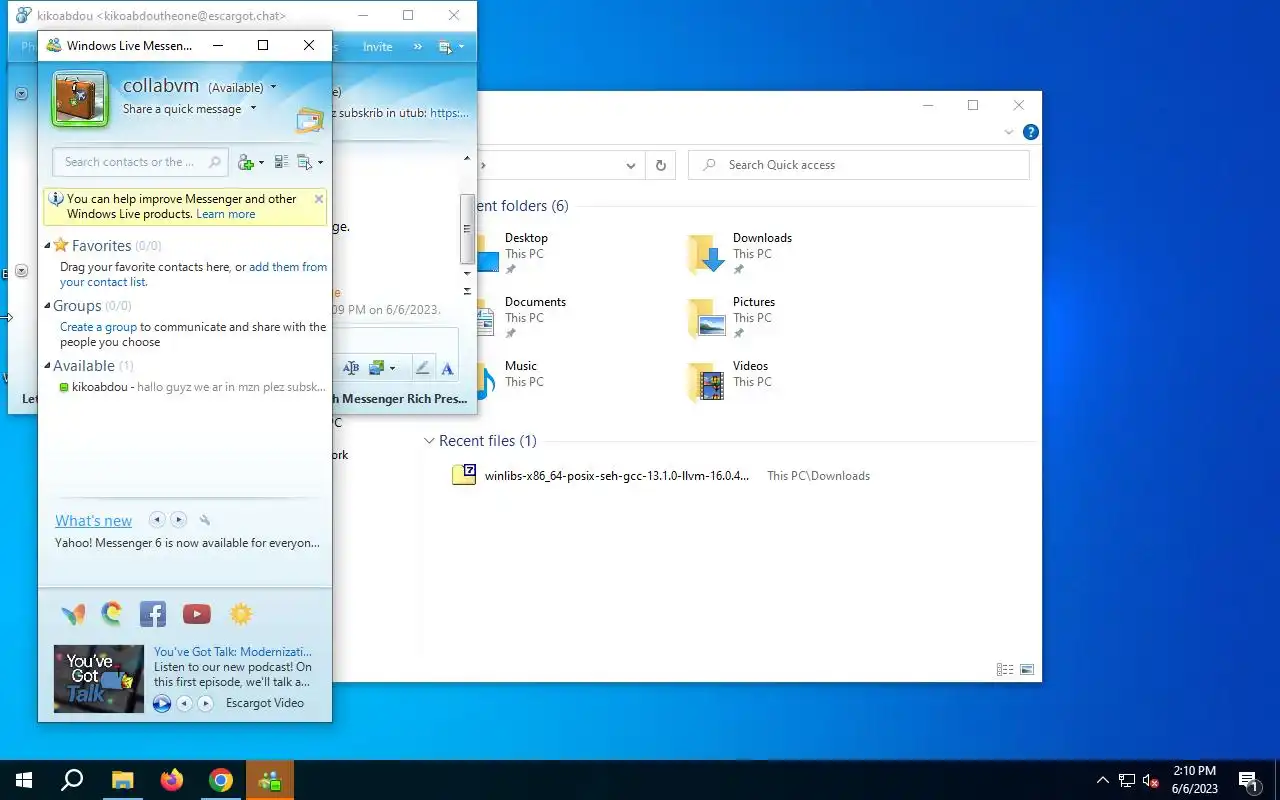Open You've Got Talk podcast title link
The image size is (1280, 800).
[233, 651]
